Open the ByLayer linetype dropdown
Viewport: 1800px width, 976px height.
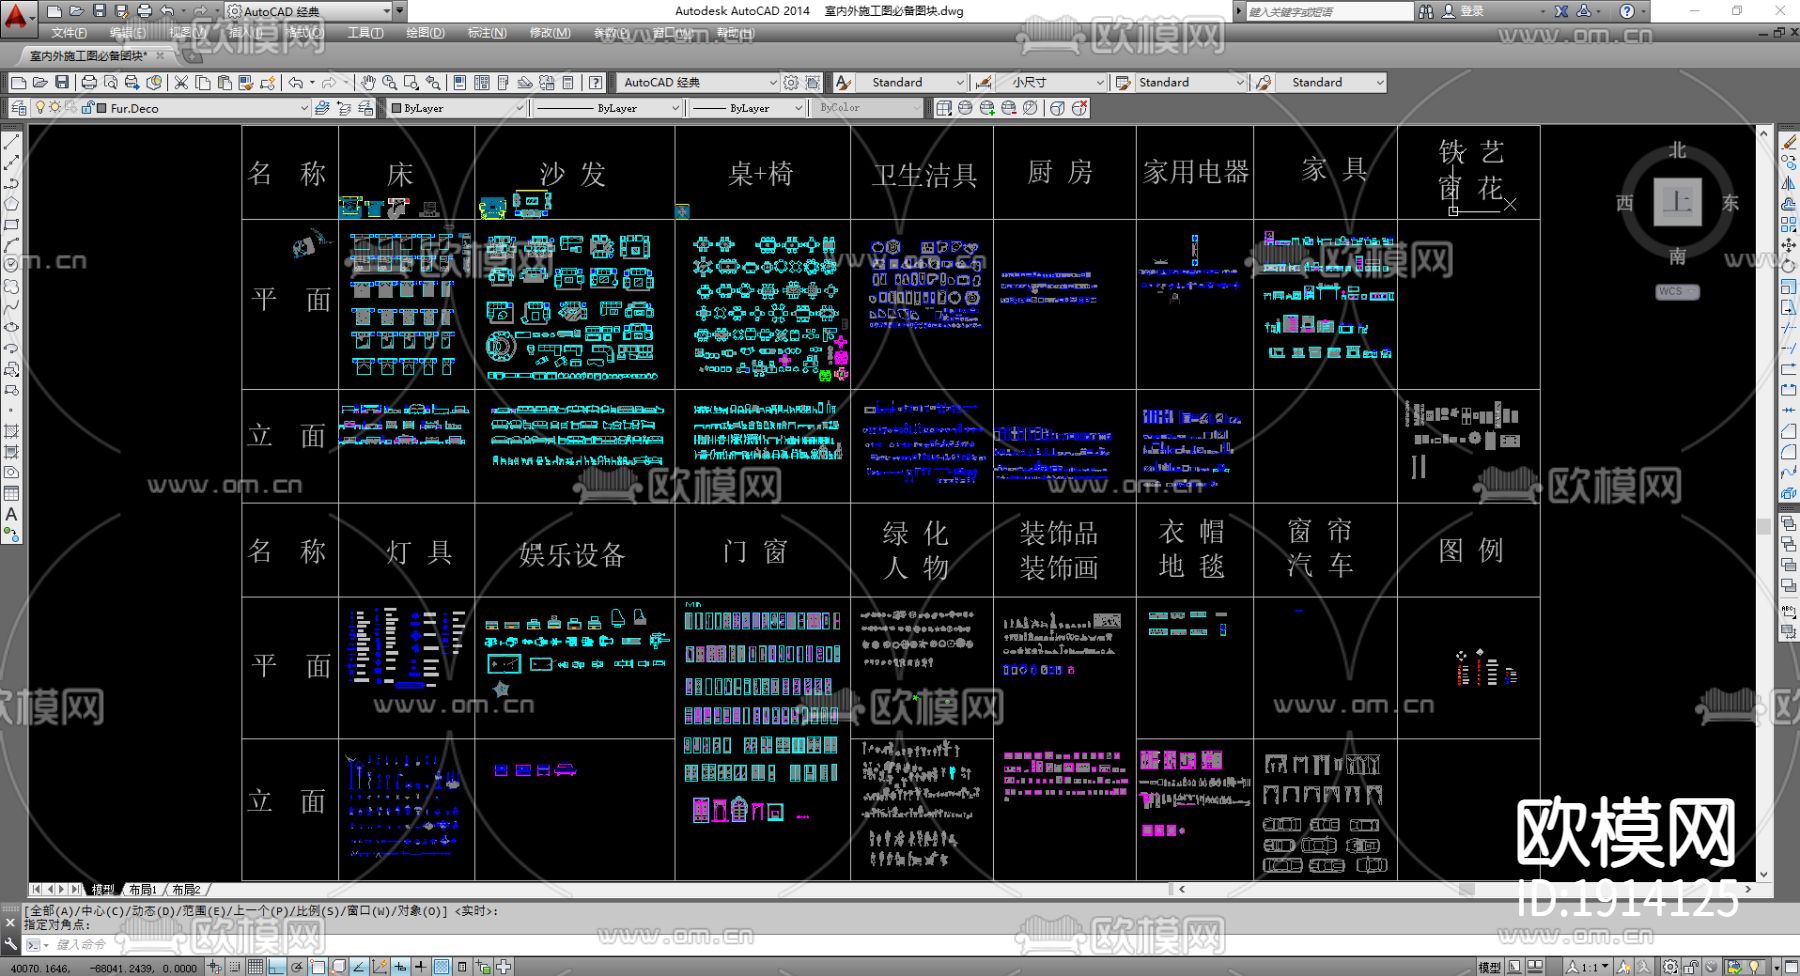[607, 108]
